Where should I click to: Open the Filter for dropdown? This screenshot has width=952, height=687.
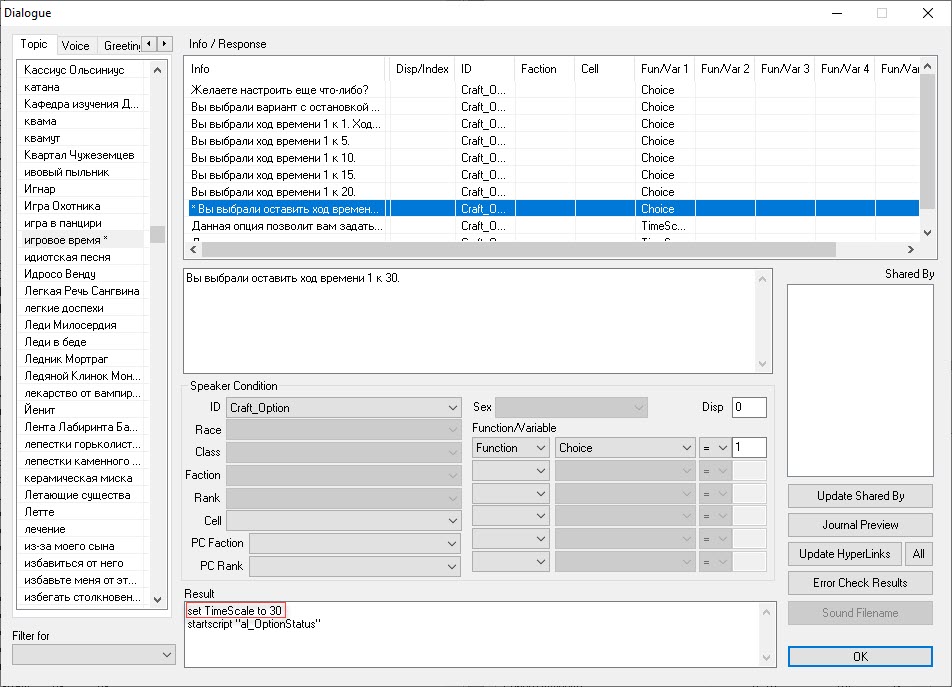tap(167, 654)
